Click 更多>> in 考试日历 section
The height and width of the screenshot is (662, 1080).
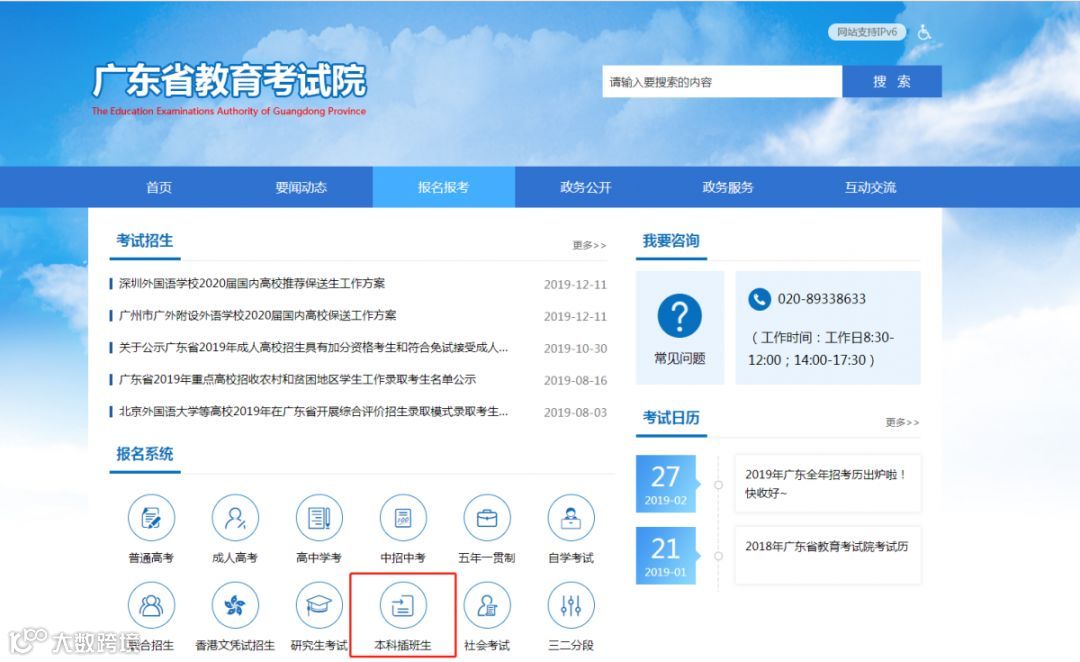(x=902, y=422)
